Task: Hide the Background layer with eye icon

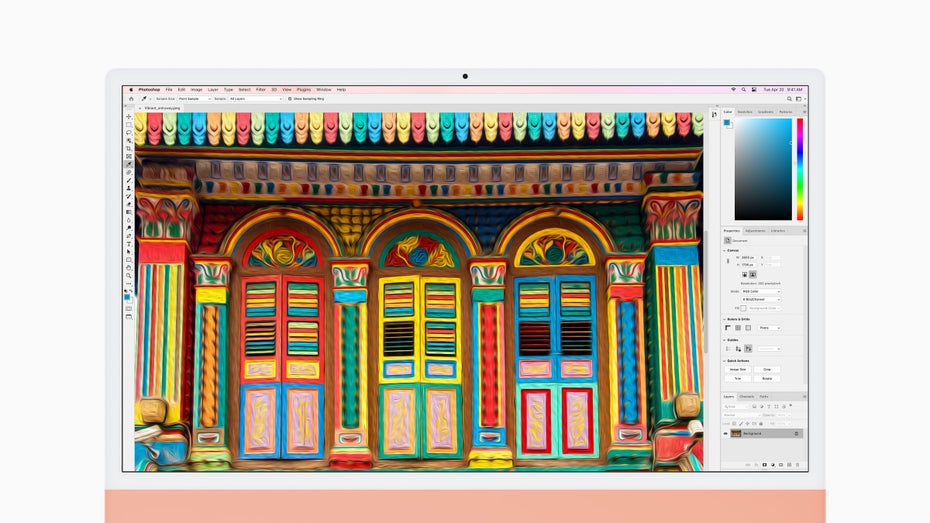Action: (727, 433)
